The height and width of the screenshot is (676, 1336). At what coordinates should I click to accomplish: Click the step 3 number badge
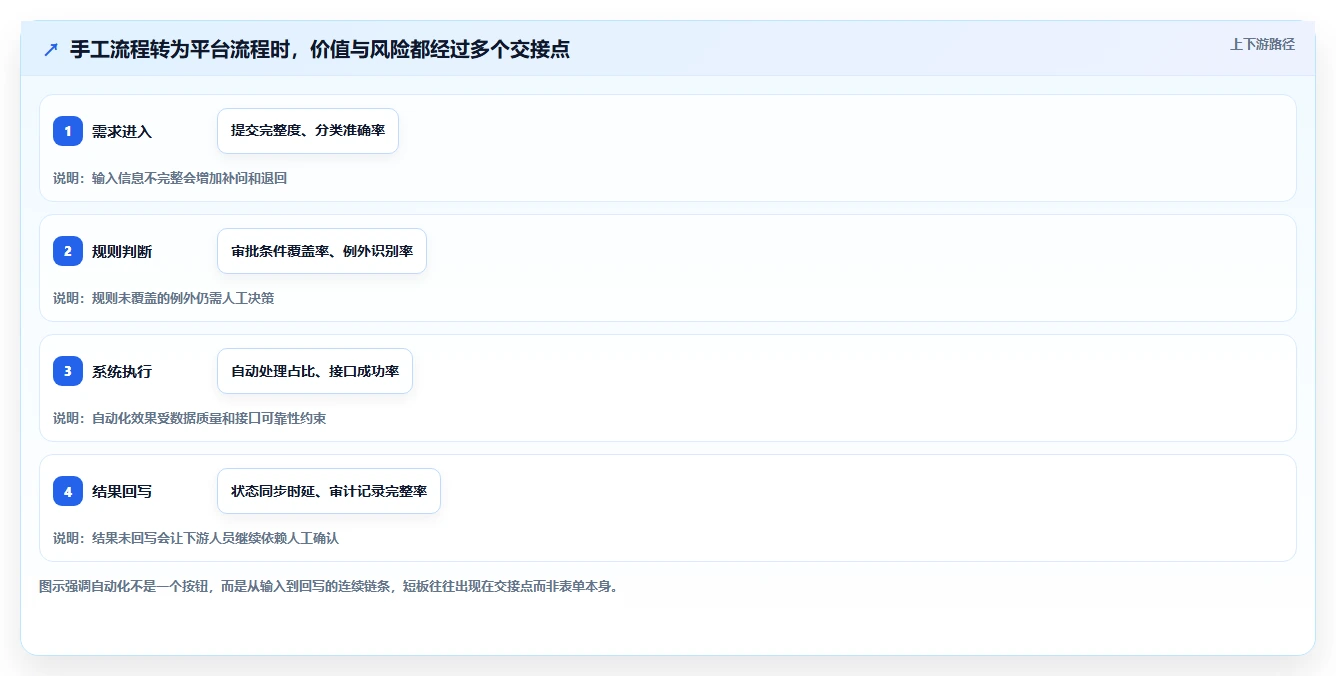(68, 371)
